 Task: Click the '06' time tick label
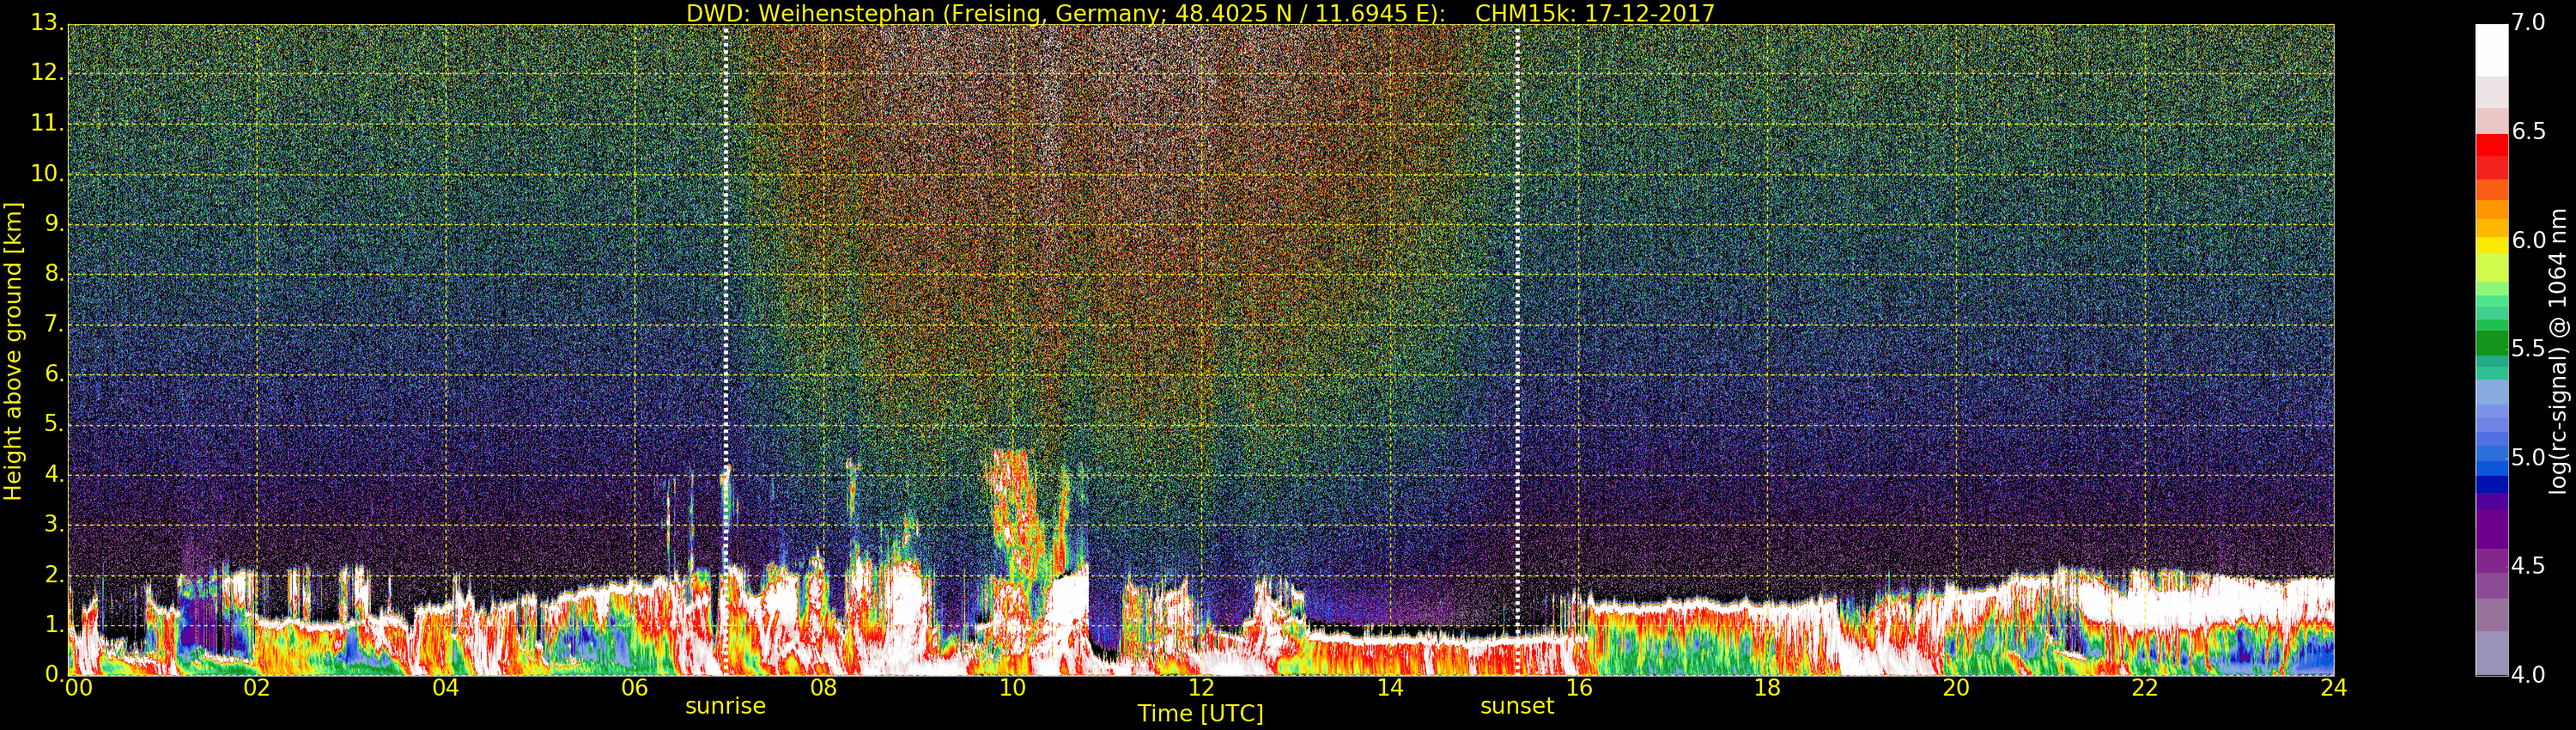click(x=635, y=688)
